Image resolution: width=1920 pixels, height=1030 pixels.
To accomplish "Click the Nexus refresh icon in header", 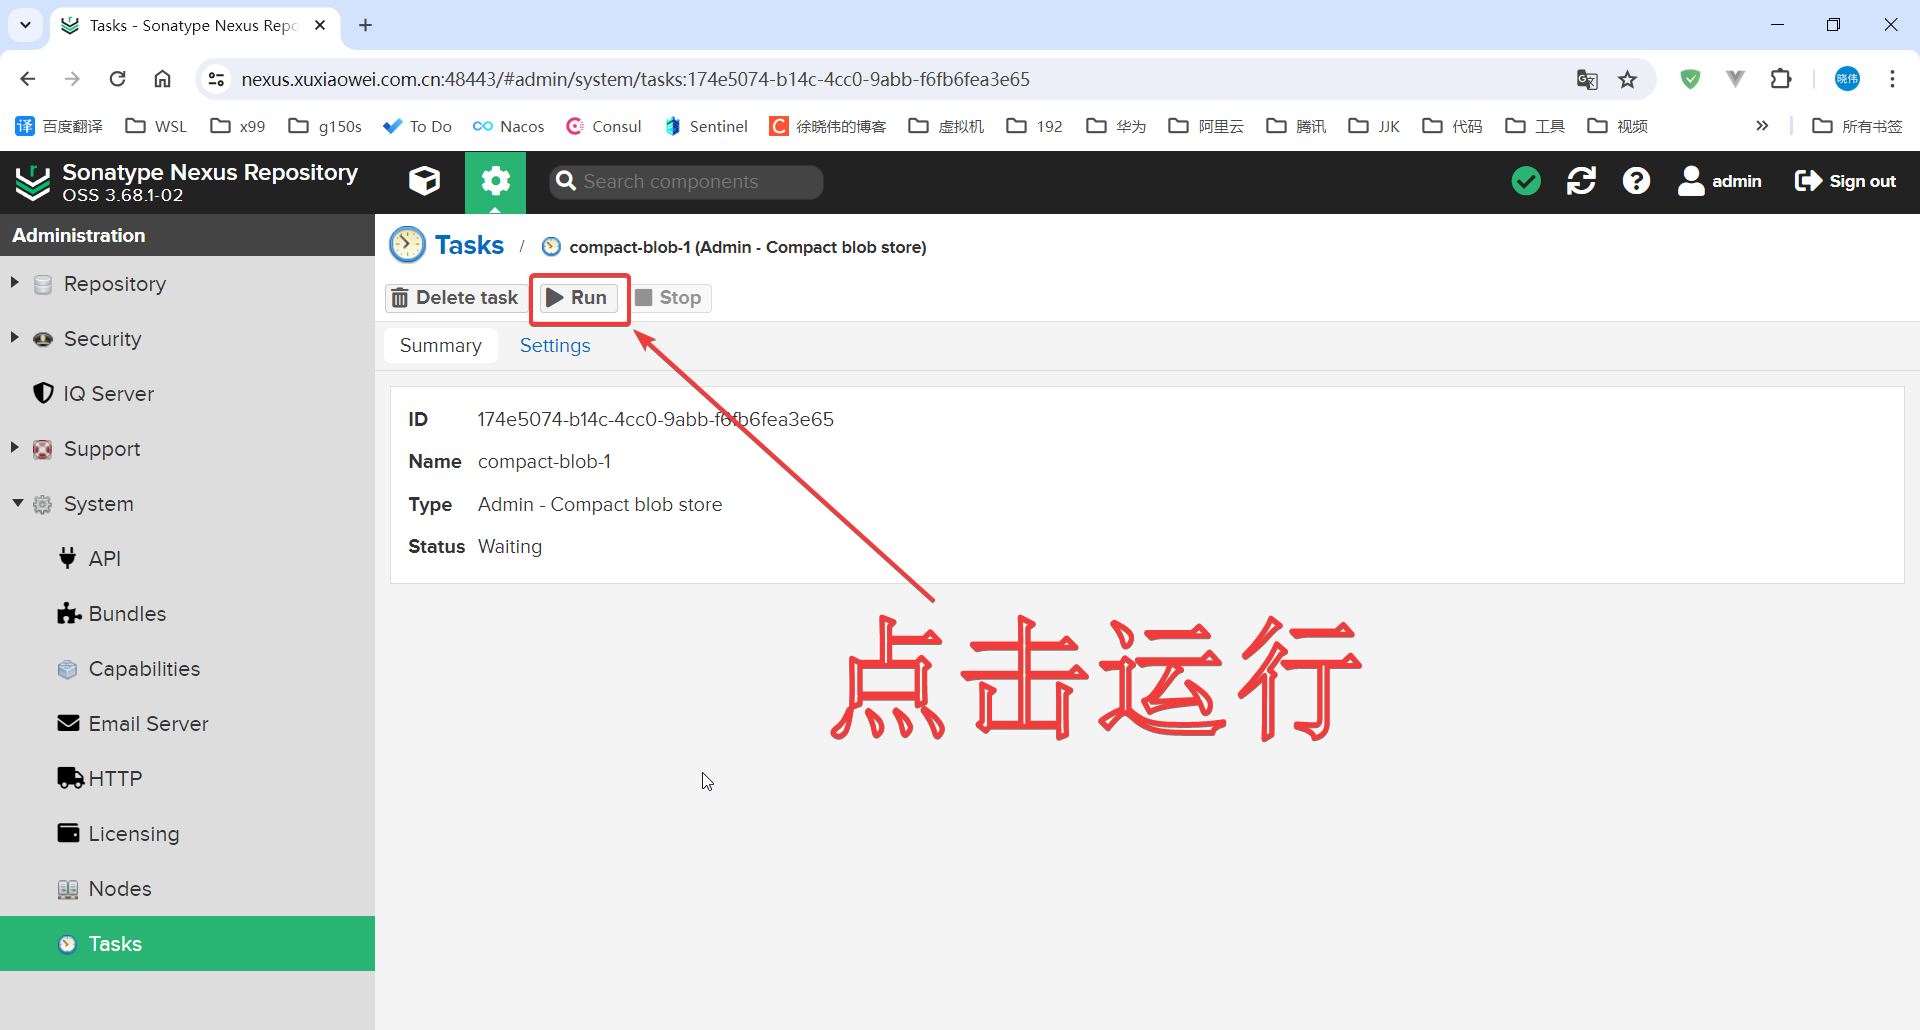I will click(1581, 181).
